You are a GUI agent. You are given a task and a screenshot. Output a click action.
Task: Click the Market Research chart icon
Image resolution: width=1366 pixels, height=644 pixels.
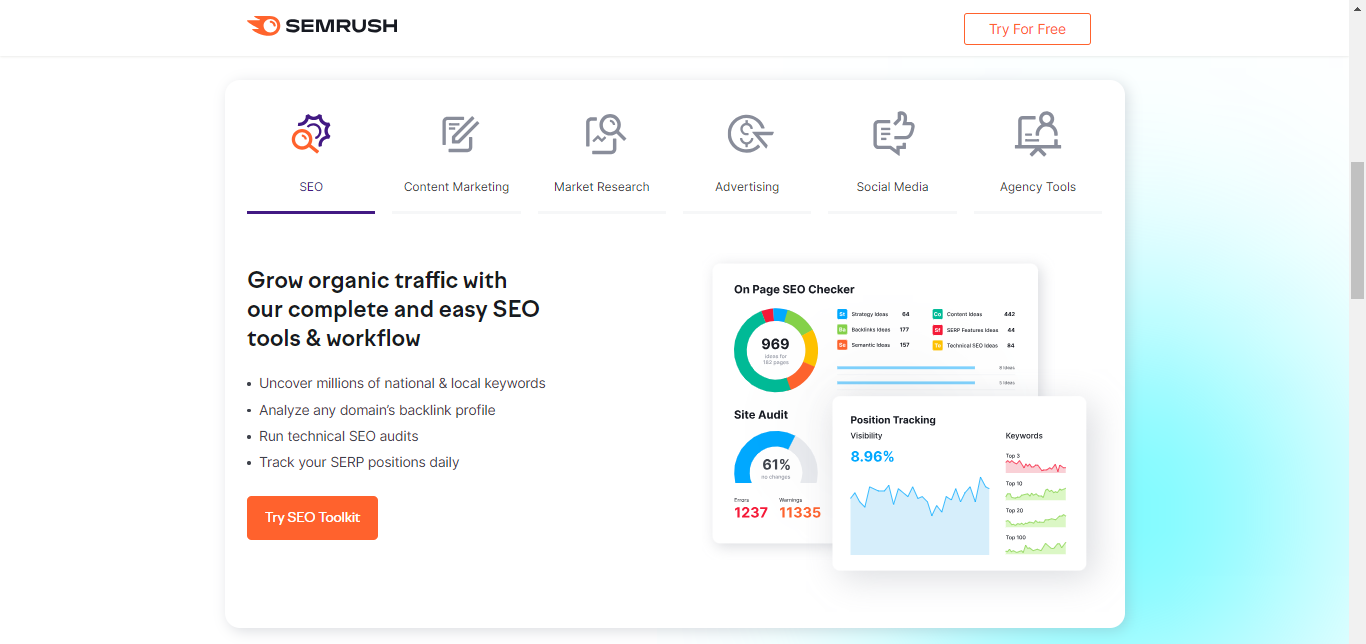[x=604, y=134]
